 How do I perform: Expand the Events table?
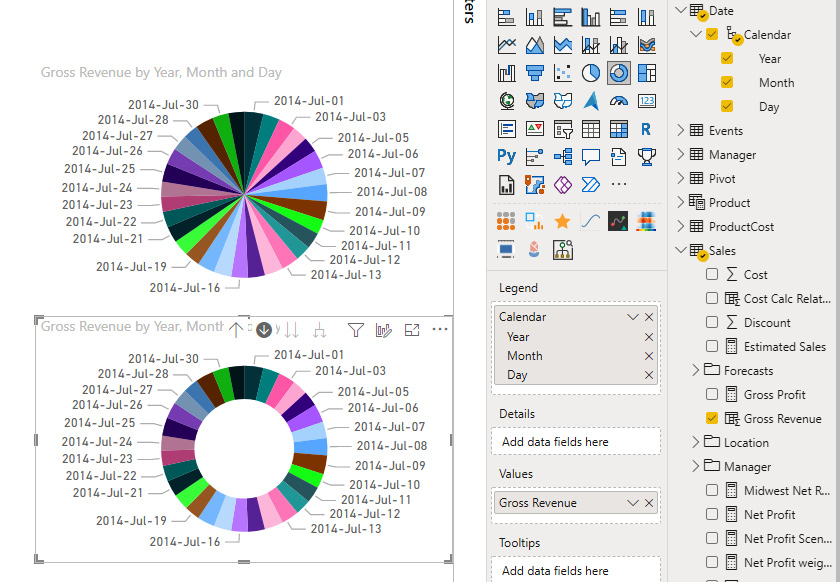point(682,130)
